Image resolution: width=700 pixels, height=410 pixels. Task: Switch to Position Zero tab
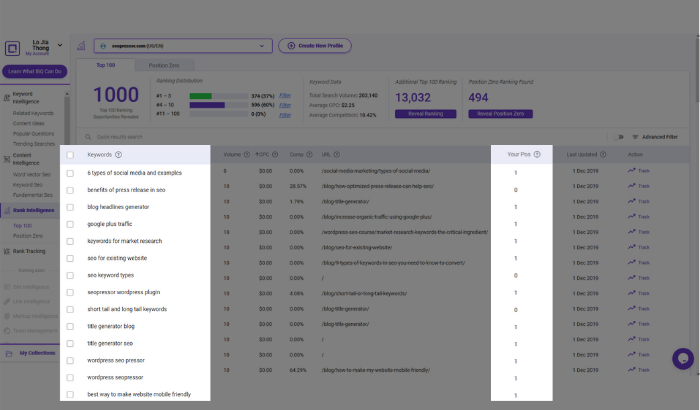pos(164,65)
